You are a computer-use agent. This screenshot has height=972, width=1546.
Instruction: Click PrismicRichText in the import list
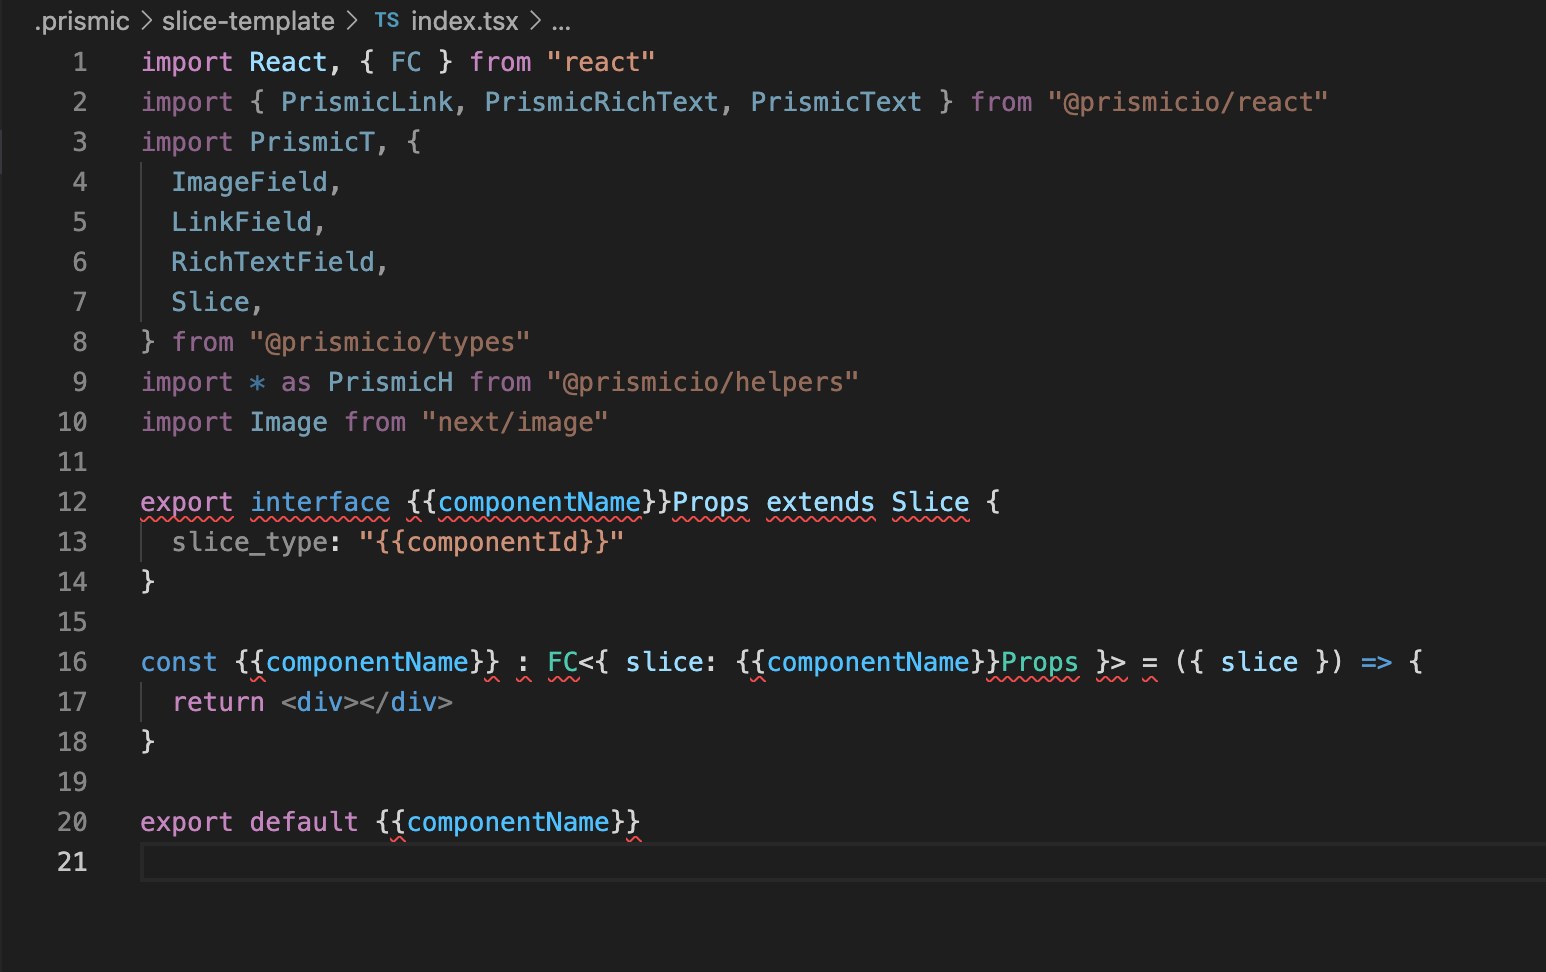(601, 102)
